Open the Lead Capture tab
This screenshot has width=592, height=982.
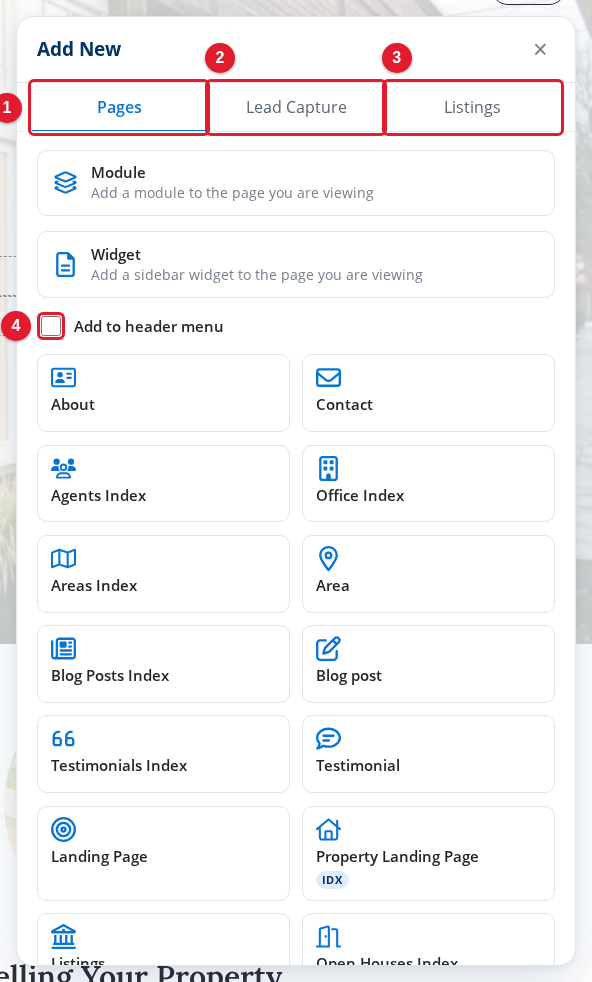pos(296,107)
